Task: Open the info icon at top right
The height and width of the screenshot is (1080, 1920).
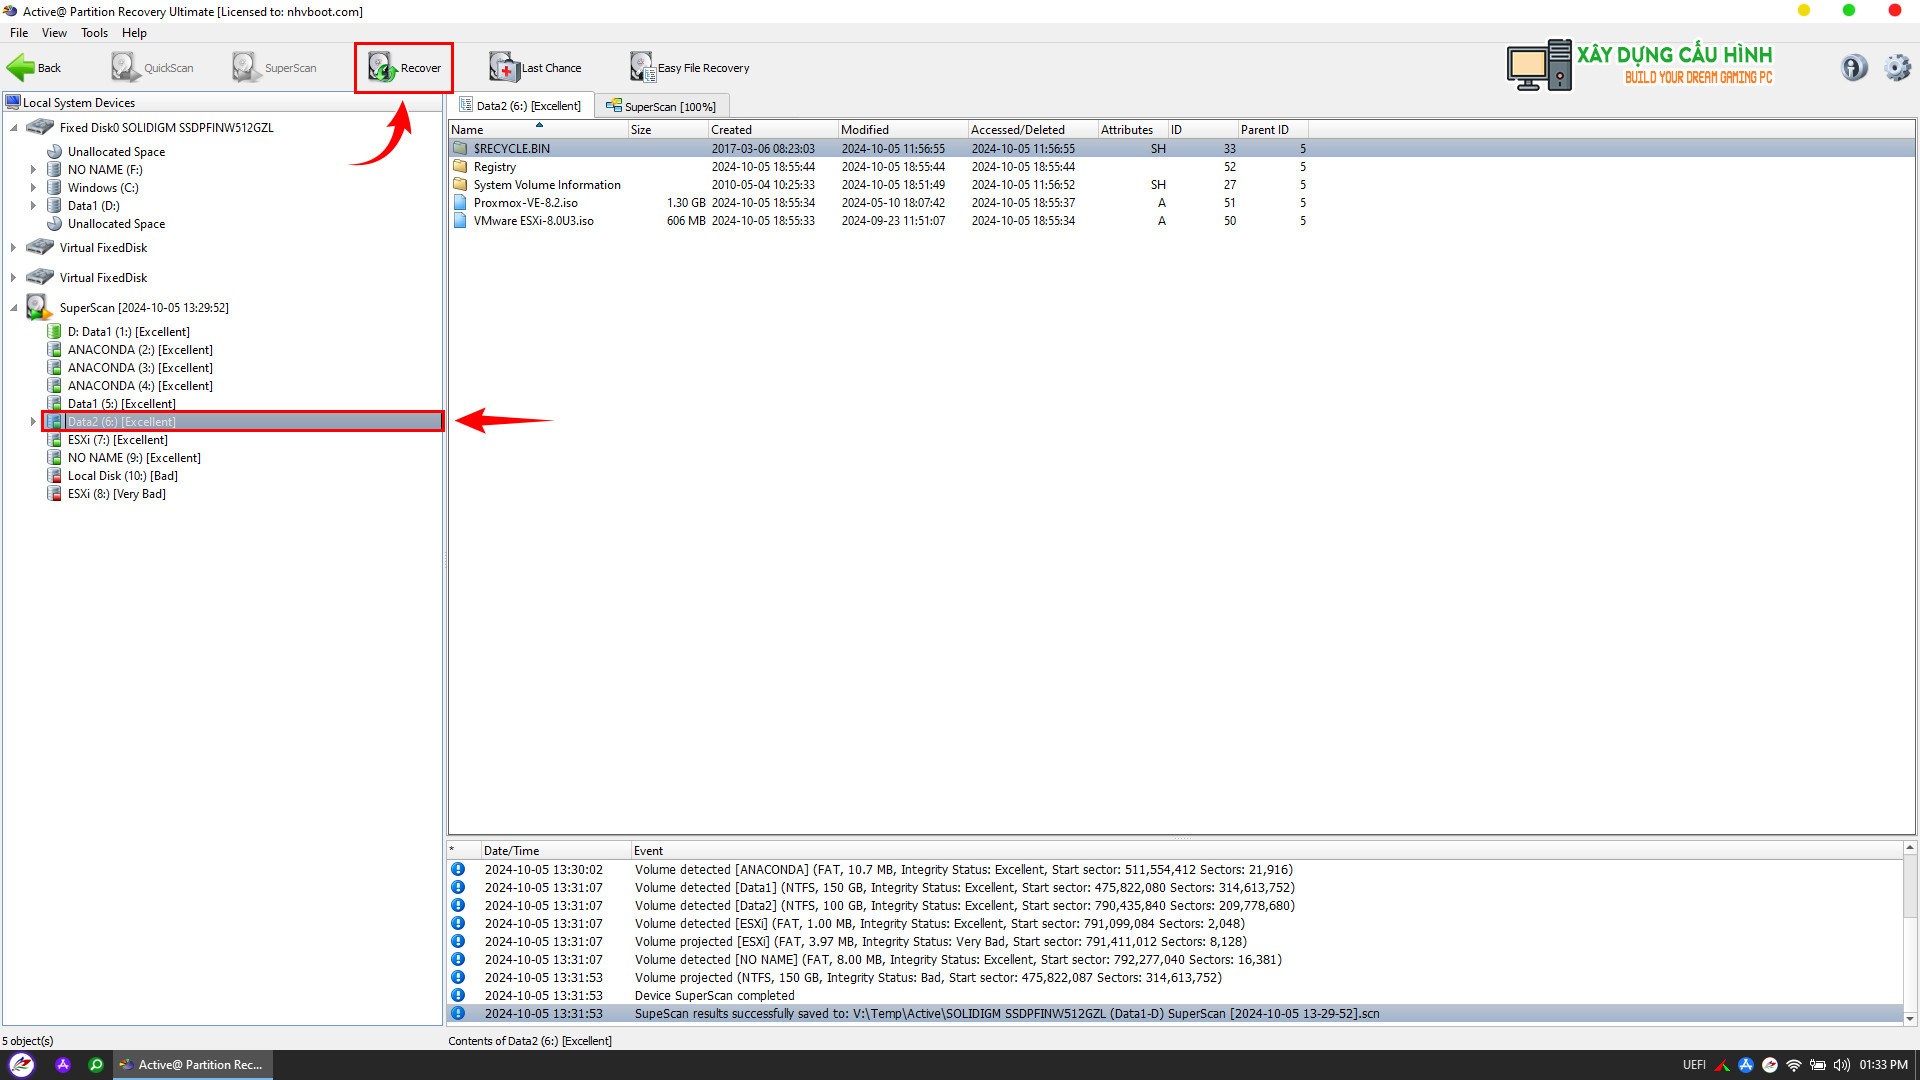Action: pyautogui.click(x=1853, y=67)
